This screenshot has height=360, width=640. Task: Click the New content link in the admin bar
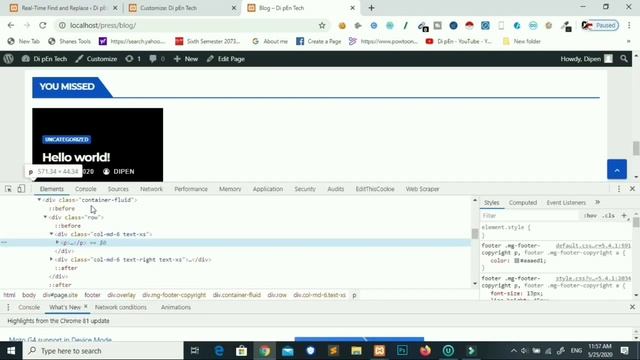coord(186,59)
